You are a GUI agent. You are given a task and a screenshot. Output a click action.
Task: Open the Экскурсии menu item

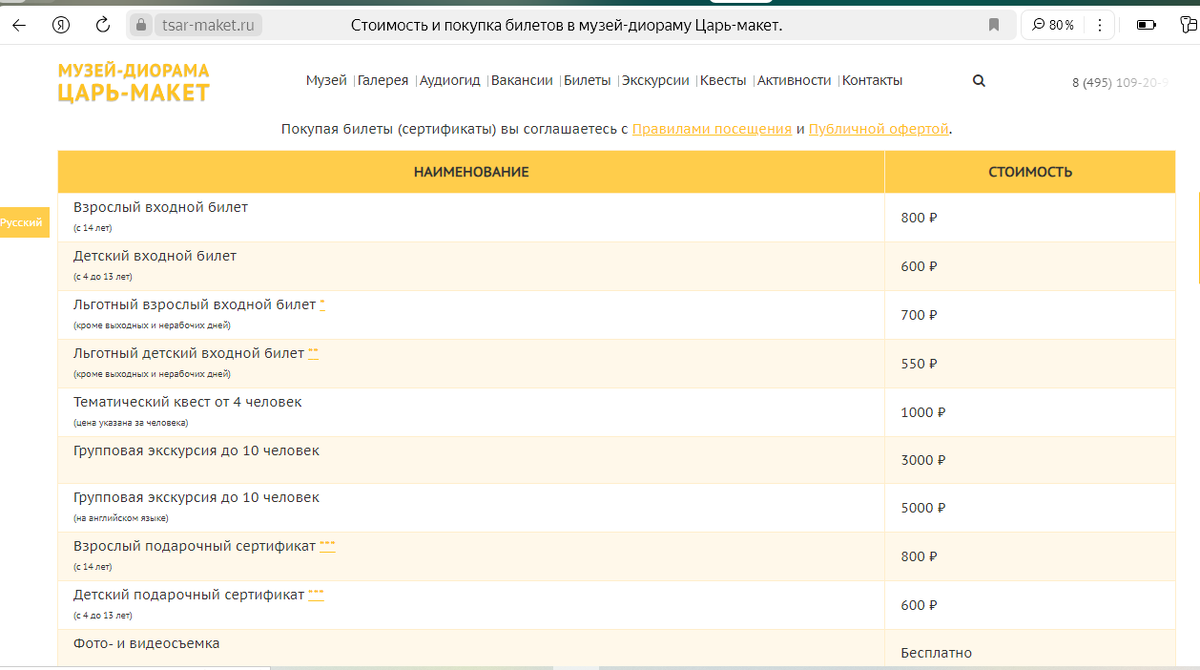pyautogui.click(x=655, y=81)
